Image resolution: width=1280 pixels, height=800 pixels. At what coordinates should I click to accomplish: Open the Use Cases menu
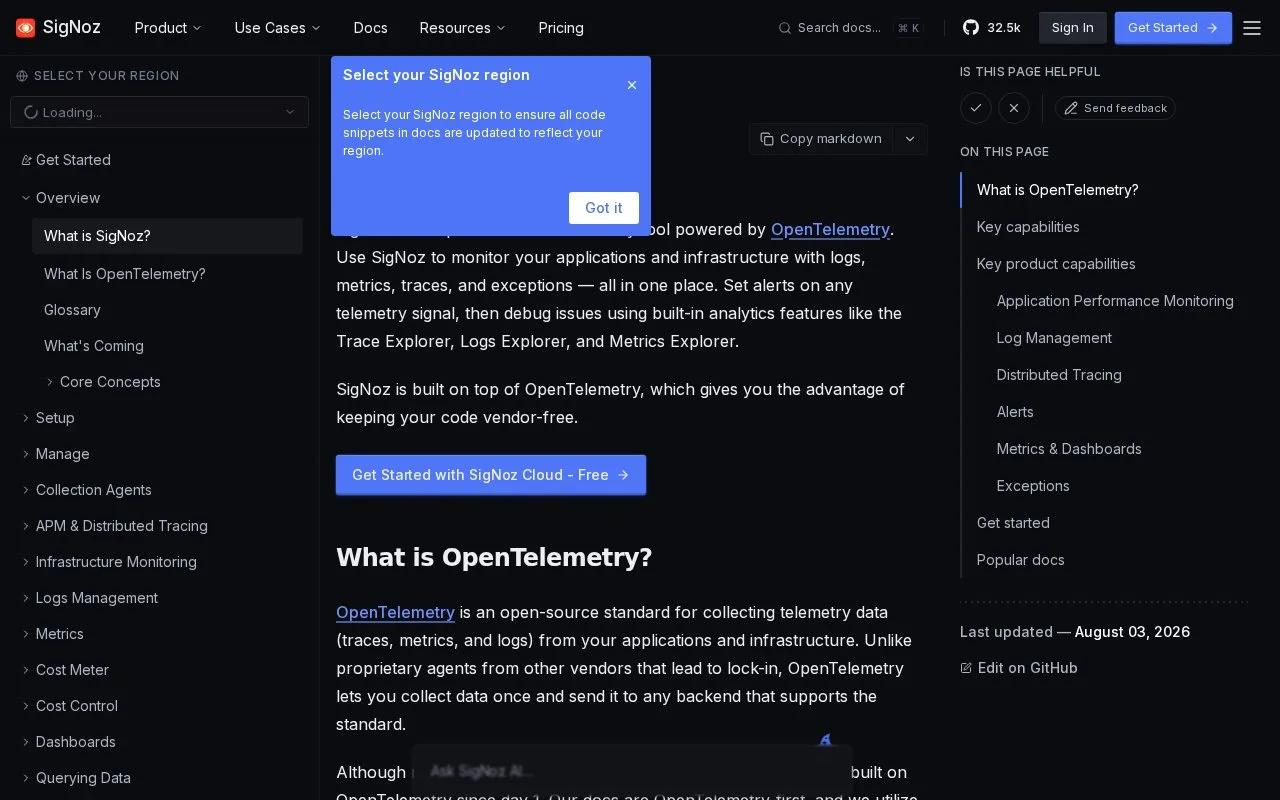click(278, 28)
